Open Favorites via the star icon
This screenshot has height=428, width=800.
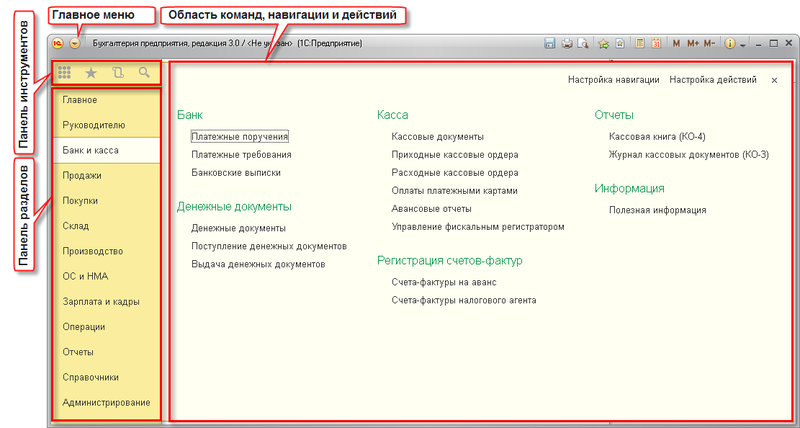pyautogui.click(x=92, y=73)
